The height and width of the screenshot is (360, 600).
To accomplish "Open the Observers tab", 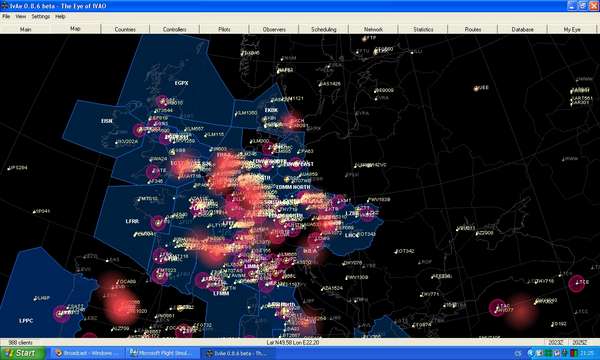I will click(x=274, y=29).
